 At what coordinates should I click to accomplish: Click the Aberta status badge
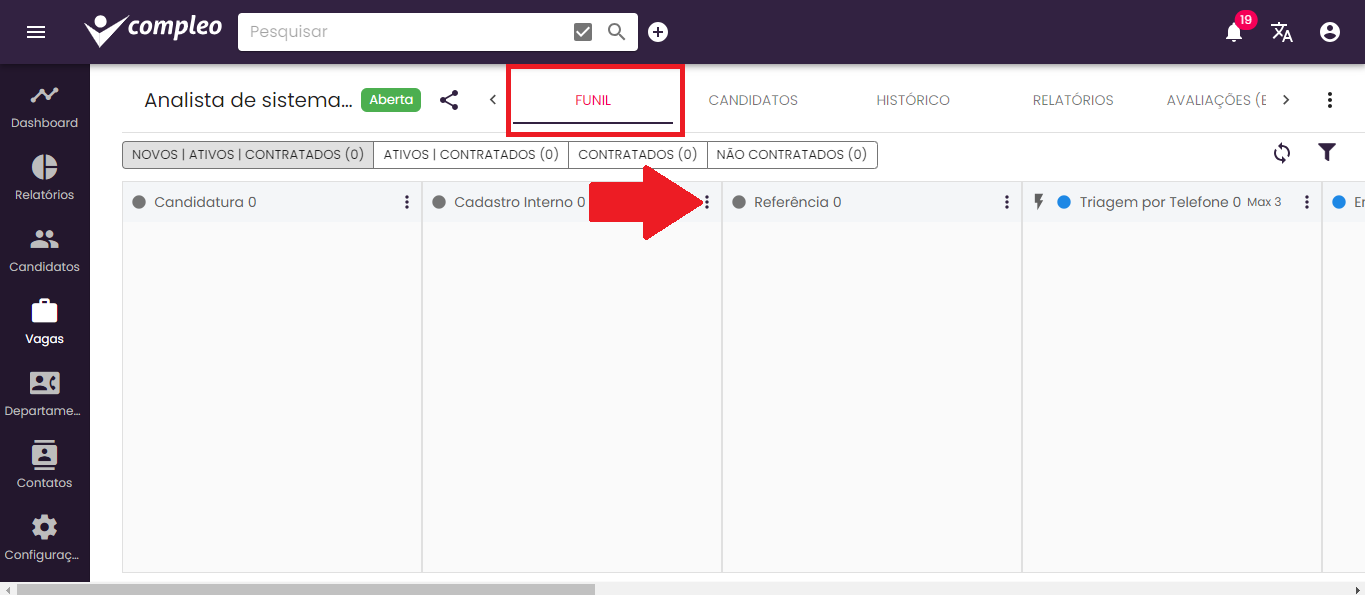(x=390, y=99)
